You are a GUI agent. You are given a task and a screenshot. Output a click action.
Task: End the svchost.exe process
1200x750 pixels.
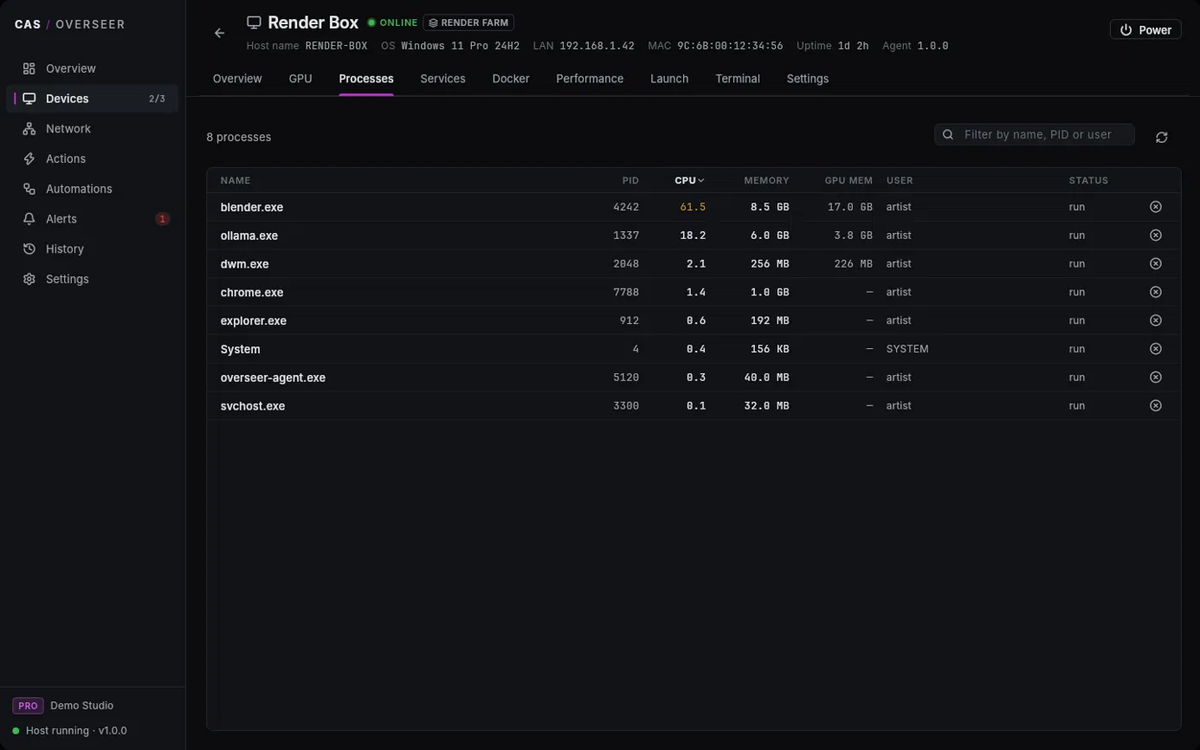[1155, 406]
